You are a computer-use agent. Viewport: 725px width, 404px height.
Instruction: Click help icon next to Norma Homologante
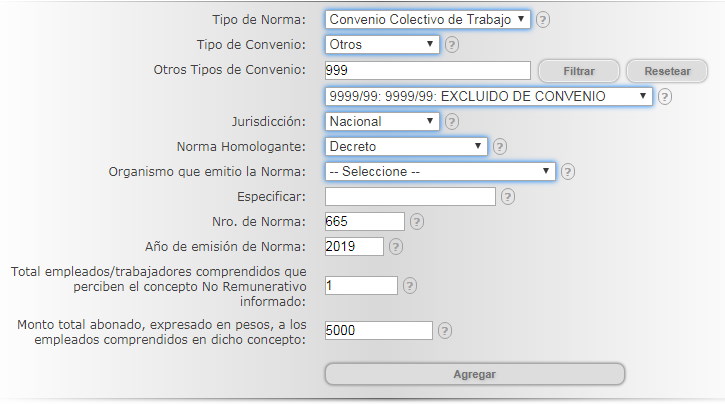click(500, 146)
